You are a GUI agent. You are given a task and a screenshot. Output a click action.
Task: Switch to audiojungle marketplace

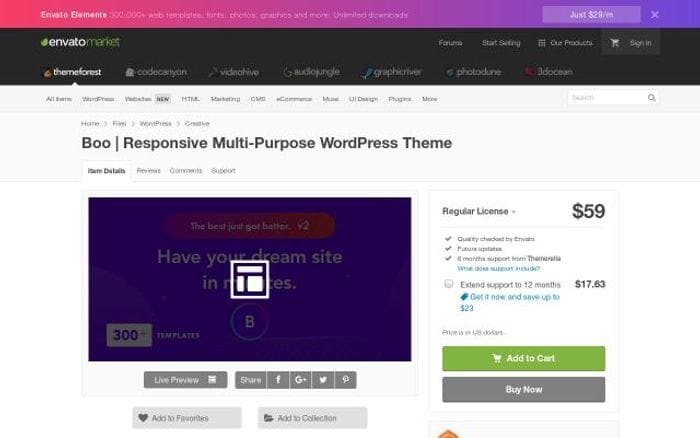pos(312,72)
